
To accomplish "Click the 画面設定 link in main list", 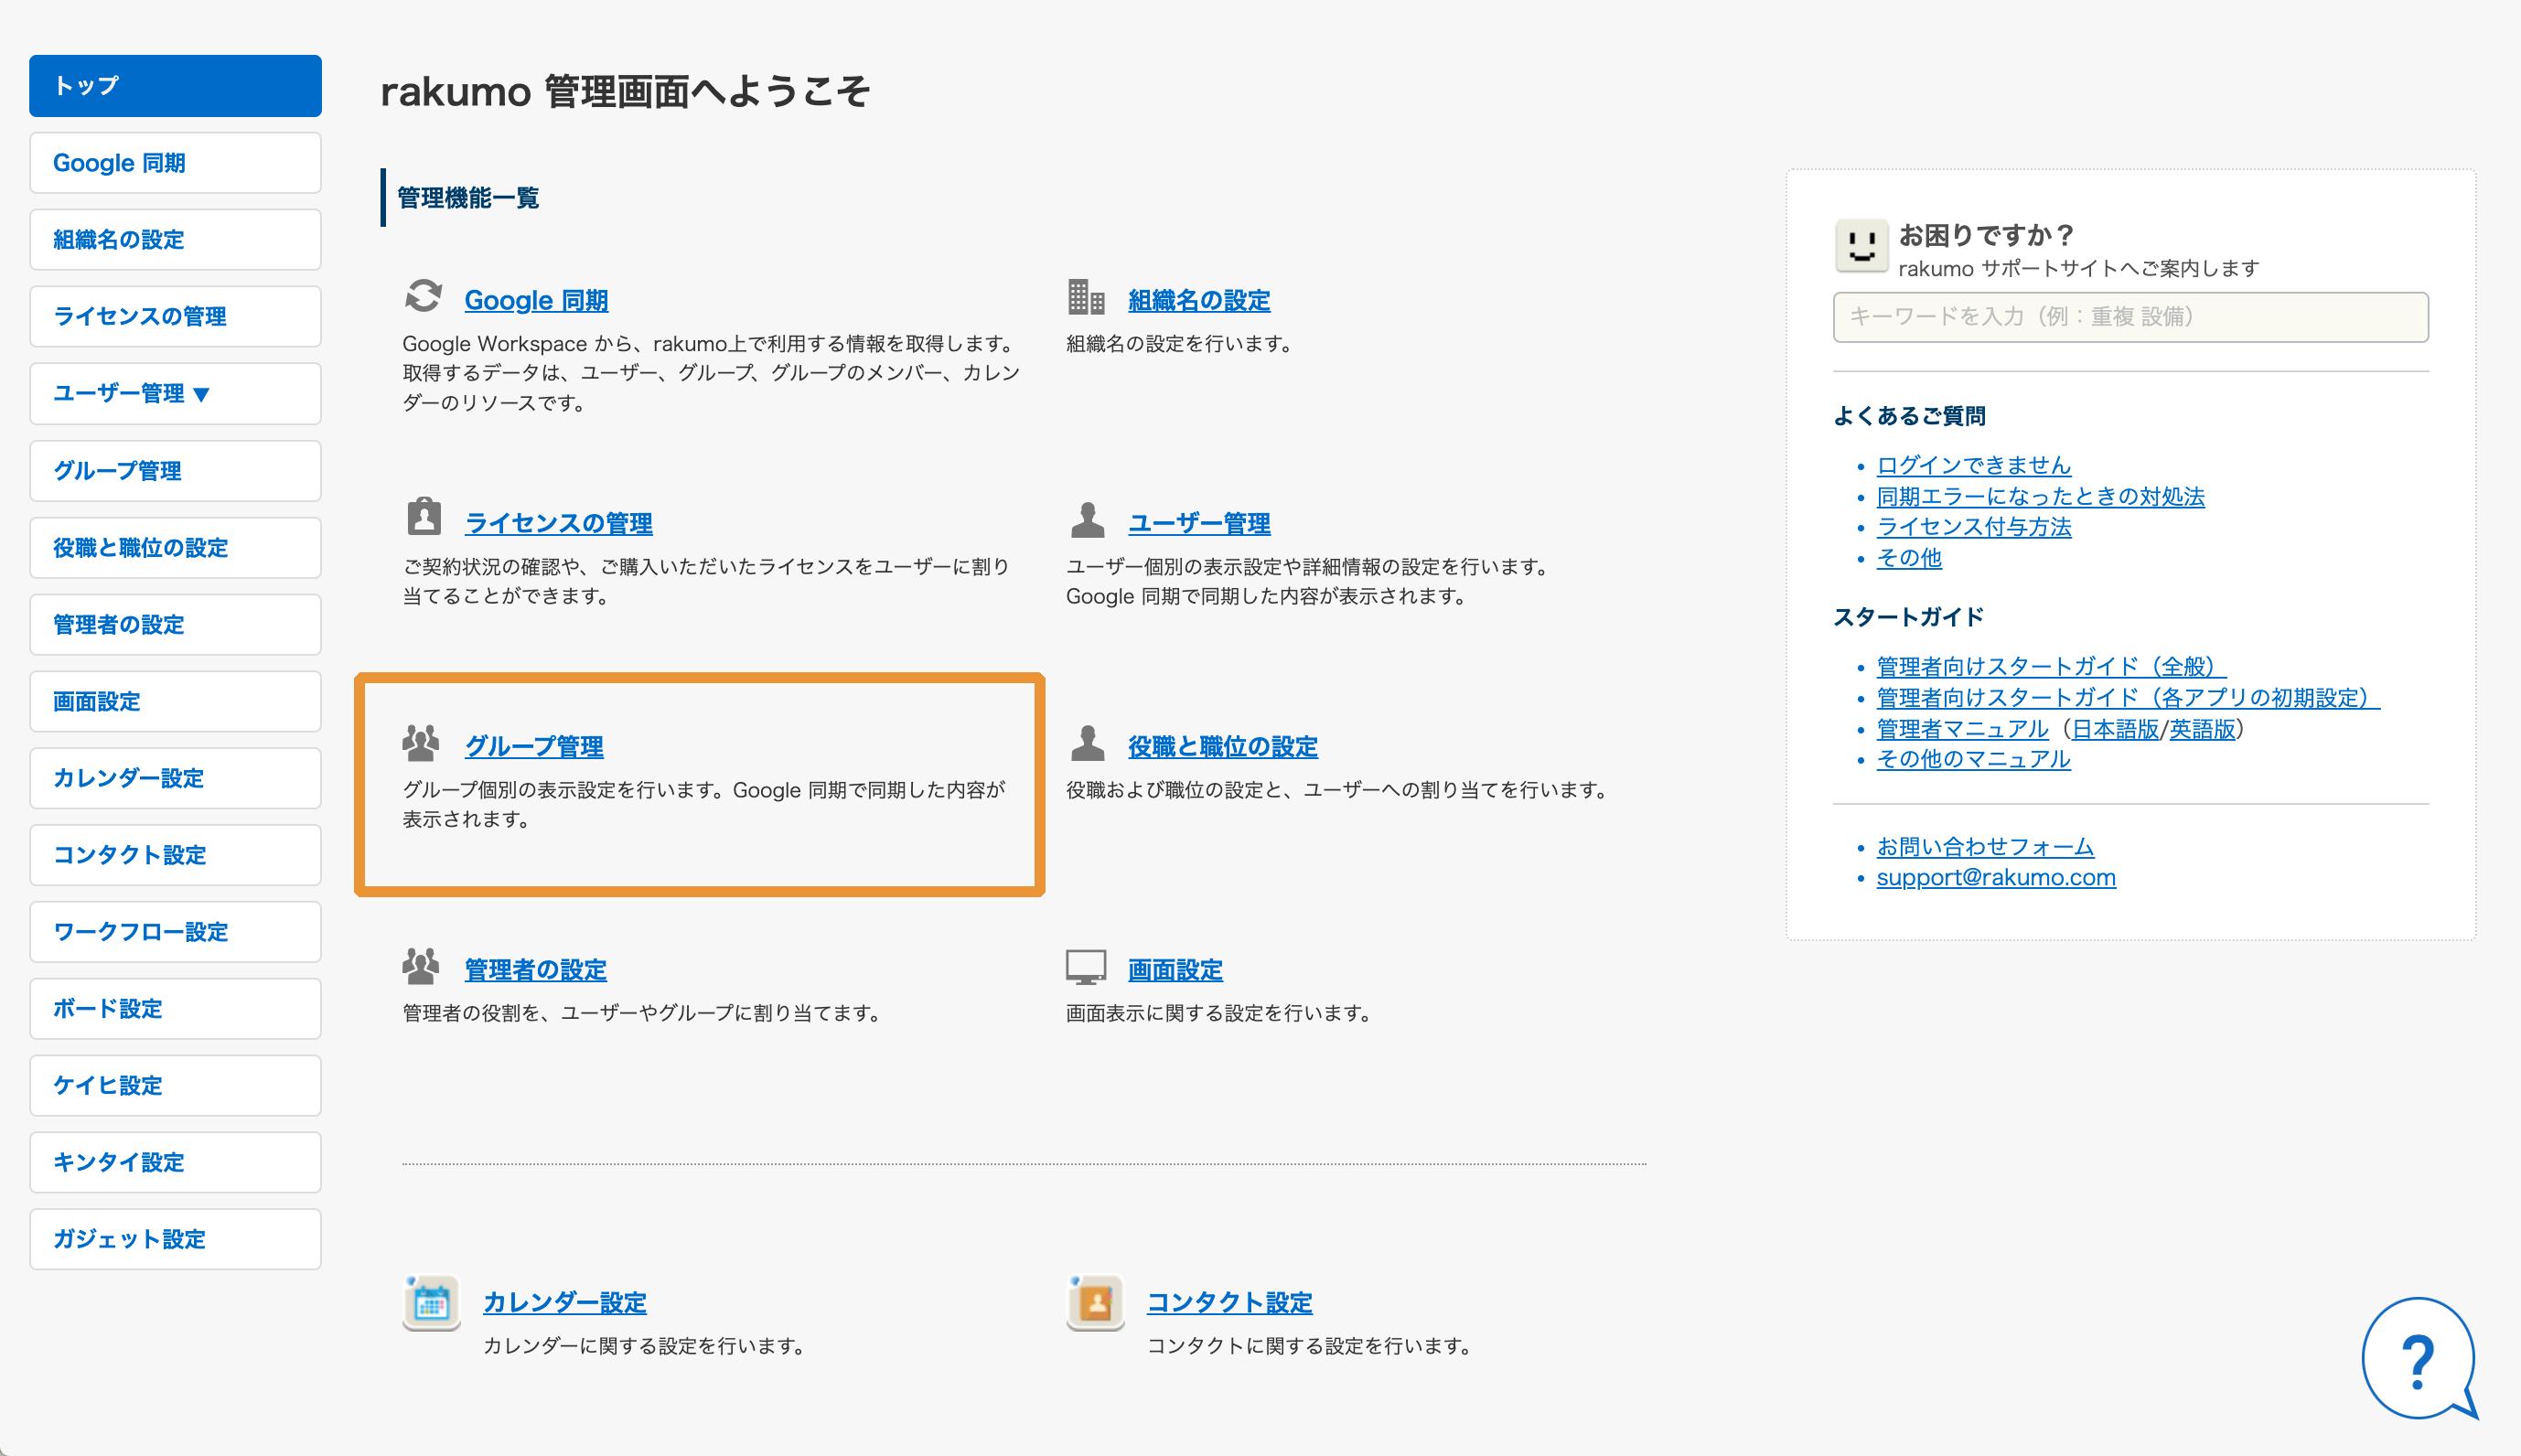I will (x=1175, y=970).
